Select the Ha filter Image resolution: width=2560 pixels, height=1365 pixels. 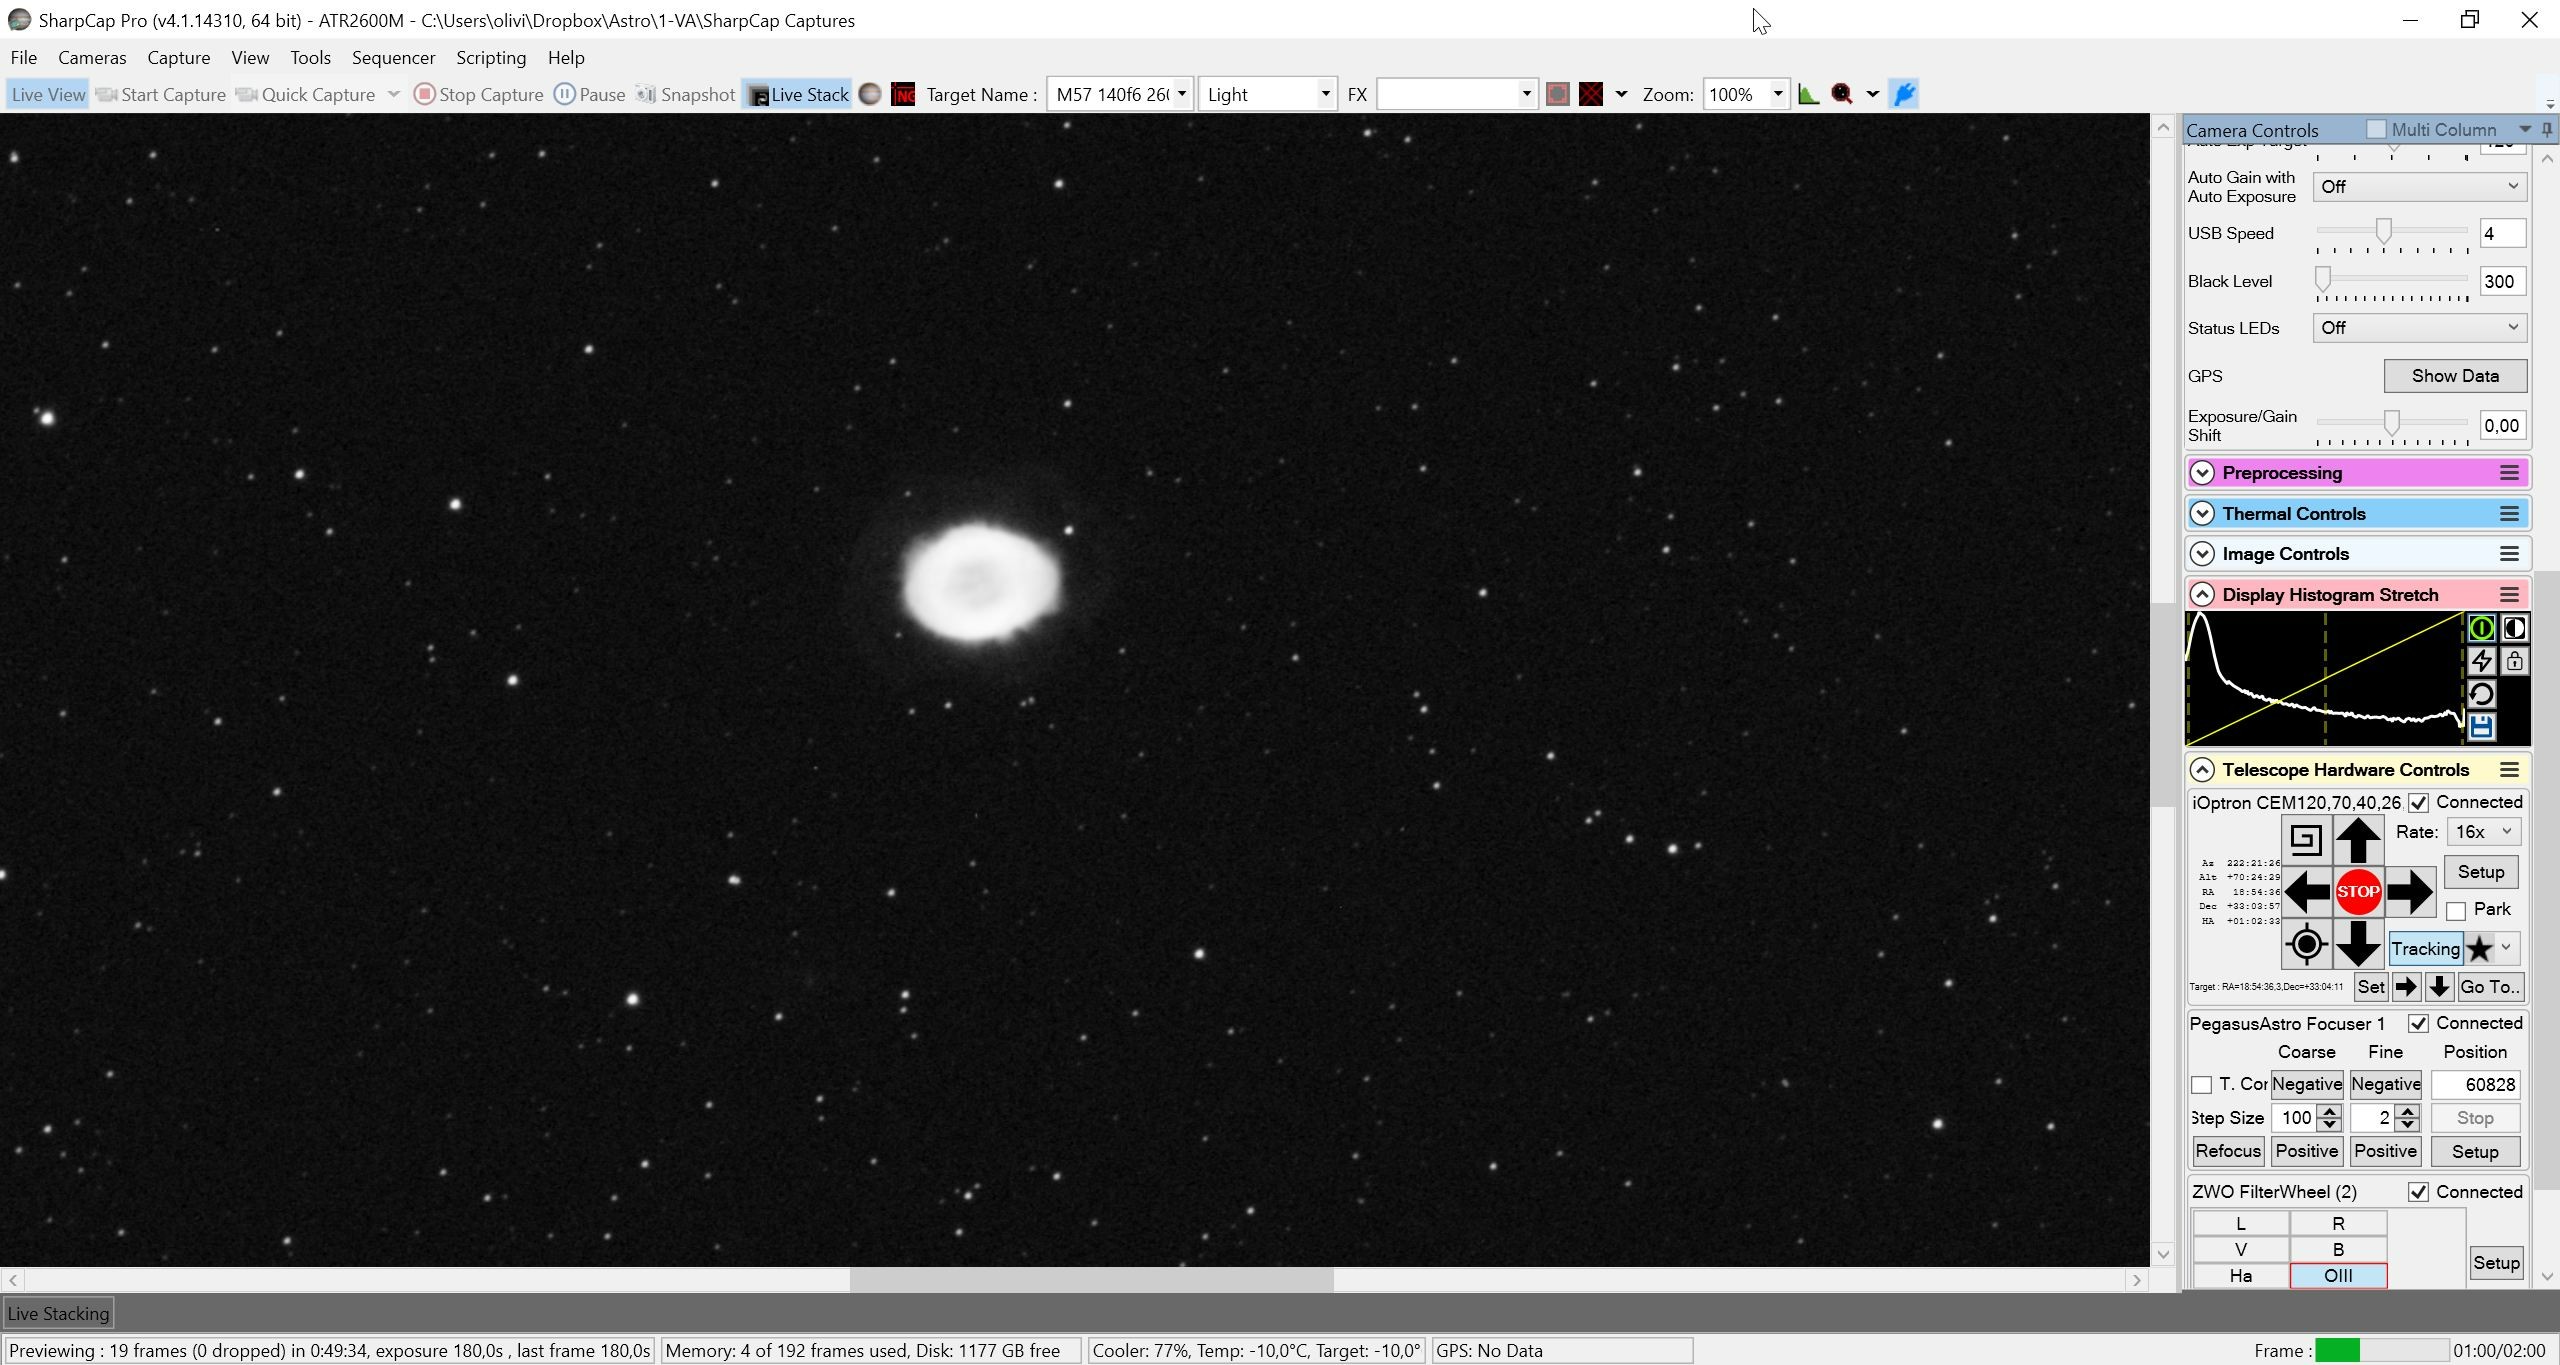(x=2240, y=1276)
